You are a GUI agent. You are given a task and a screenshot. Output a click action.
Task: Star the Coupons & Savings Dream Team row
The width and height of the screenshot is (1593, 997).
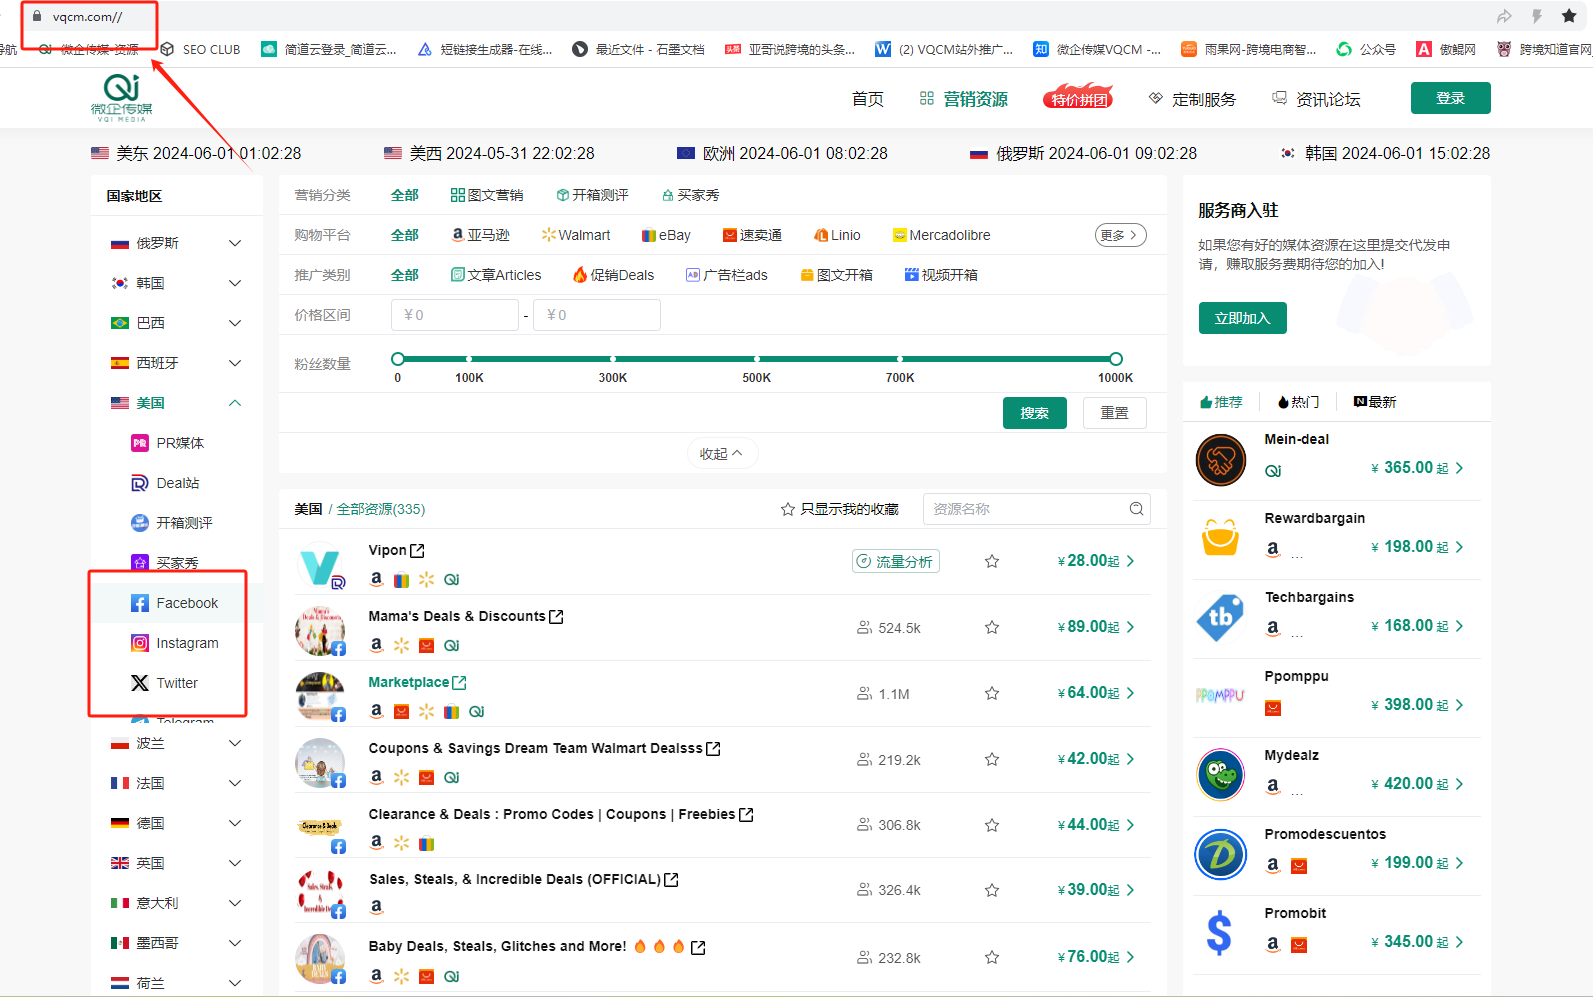click(992, 759)
